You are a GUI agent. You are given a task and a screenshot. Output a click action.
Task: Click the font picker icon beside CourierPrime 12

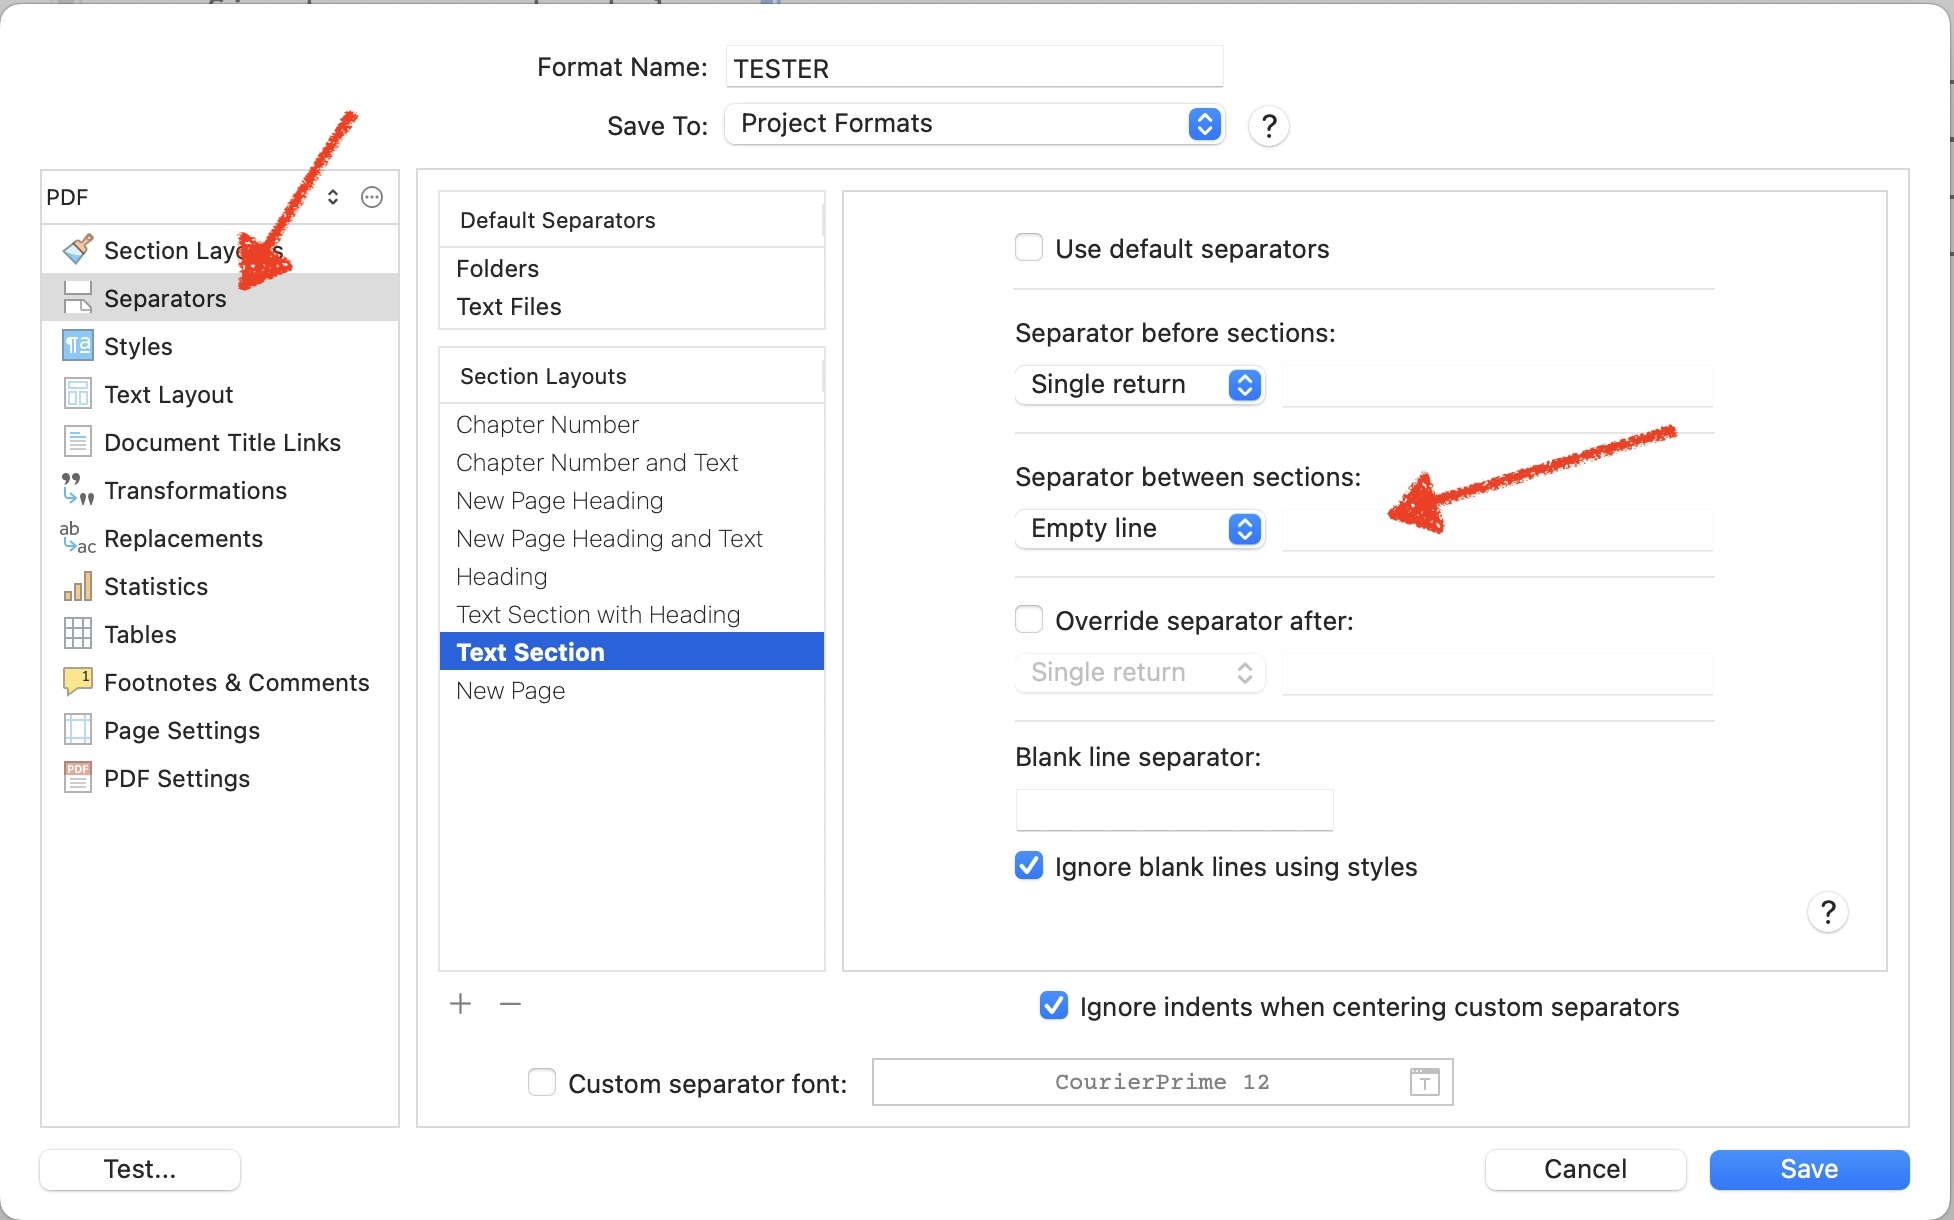pyautogui.click(x=1424, y=1082)
